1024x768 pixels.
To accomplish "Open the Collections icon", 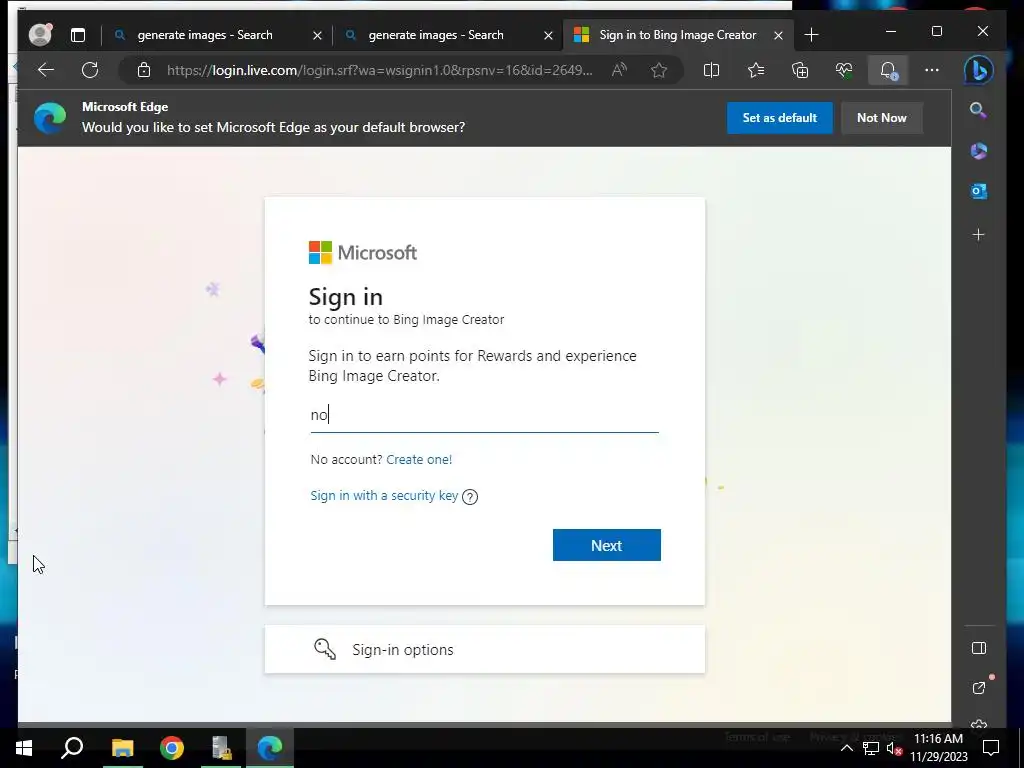I will tap(800, 70).
